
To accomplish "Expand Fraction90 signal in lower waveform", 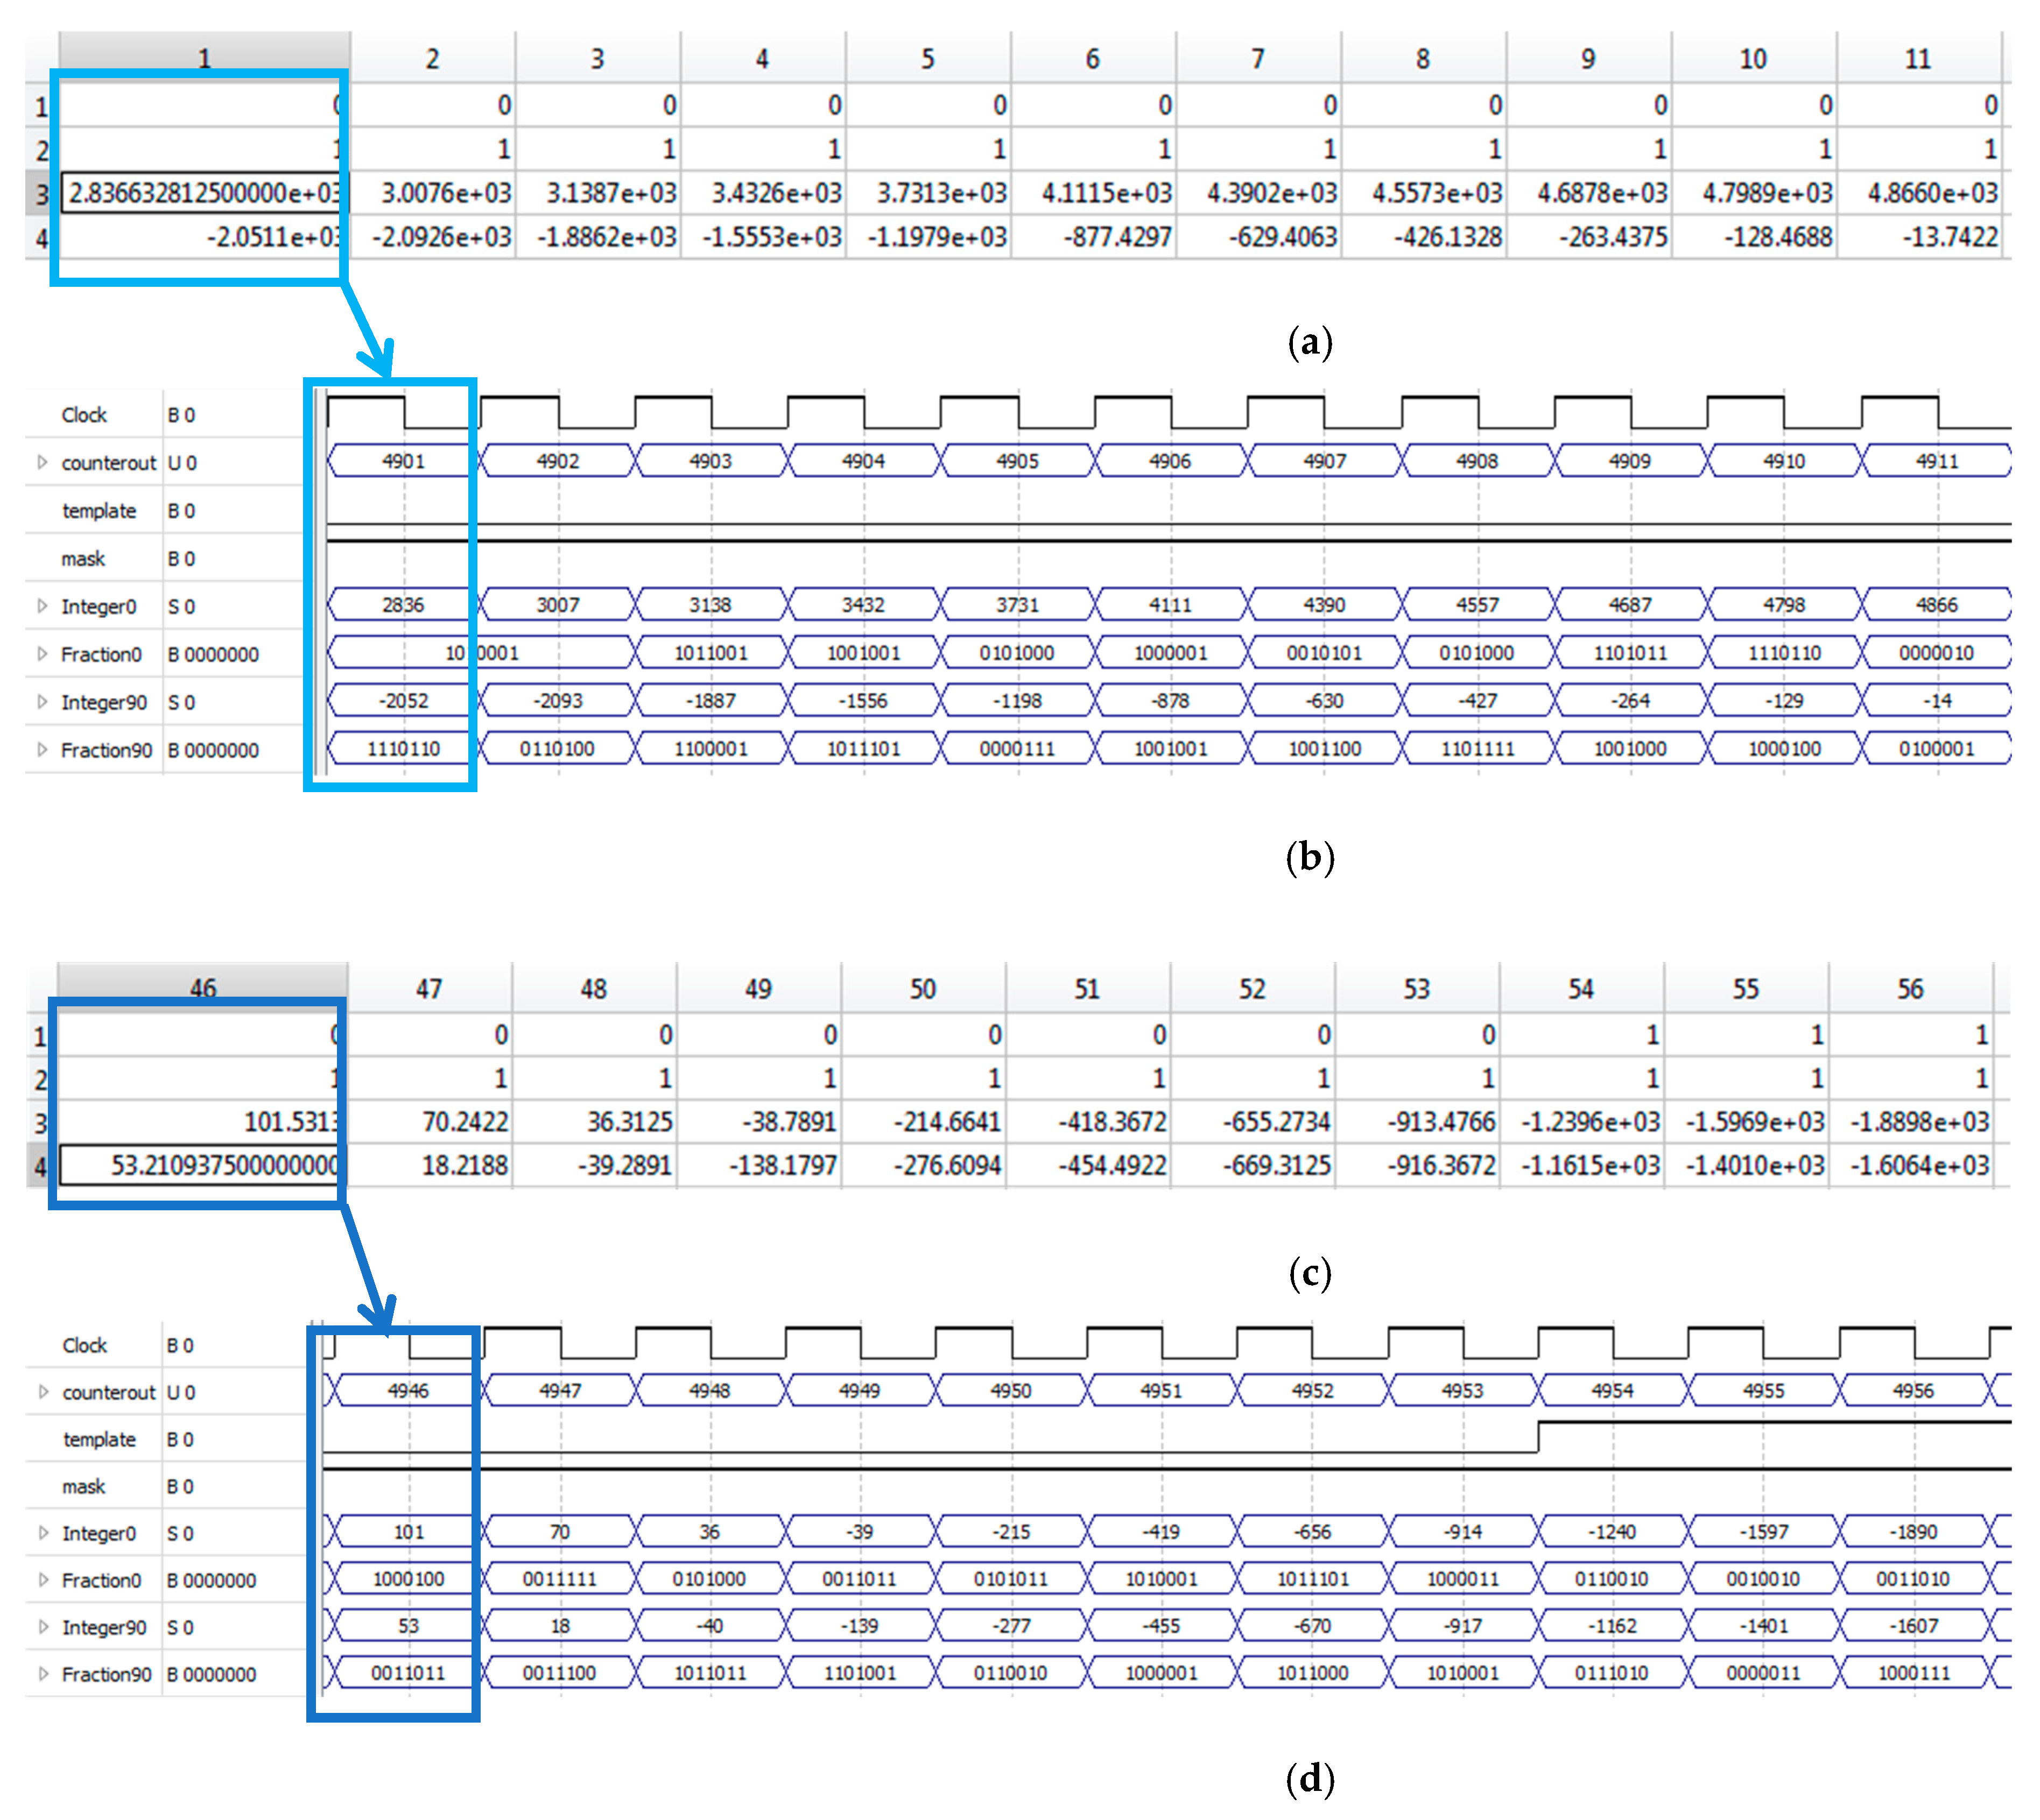I will 43,1674.
